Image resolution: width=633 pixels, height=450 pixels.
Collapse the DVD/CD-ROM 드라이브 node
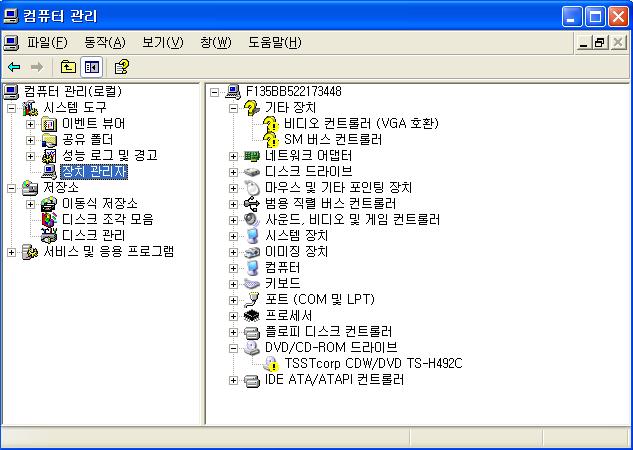(x=233, y=348)
